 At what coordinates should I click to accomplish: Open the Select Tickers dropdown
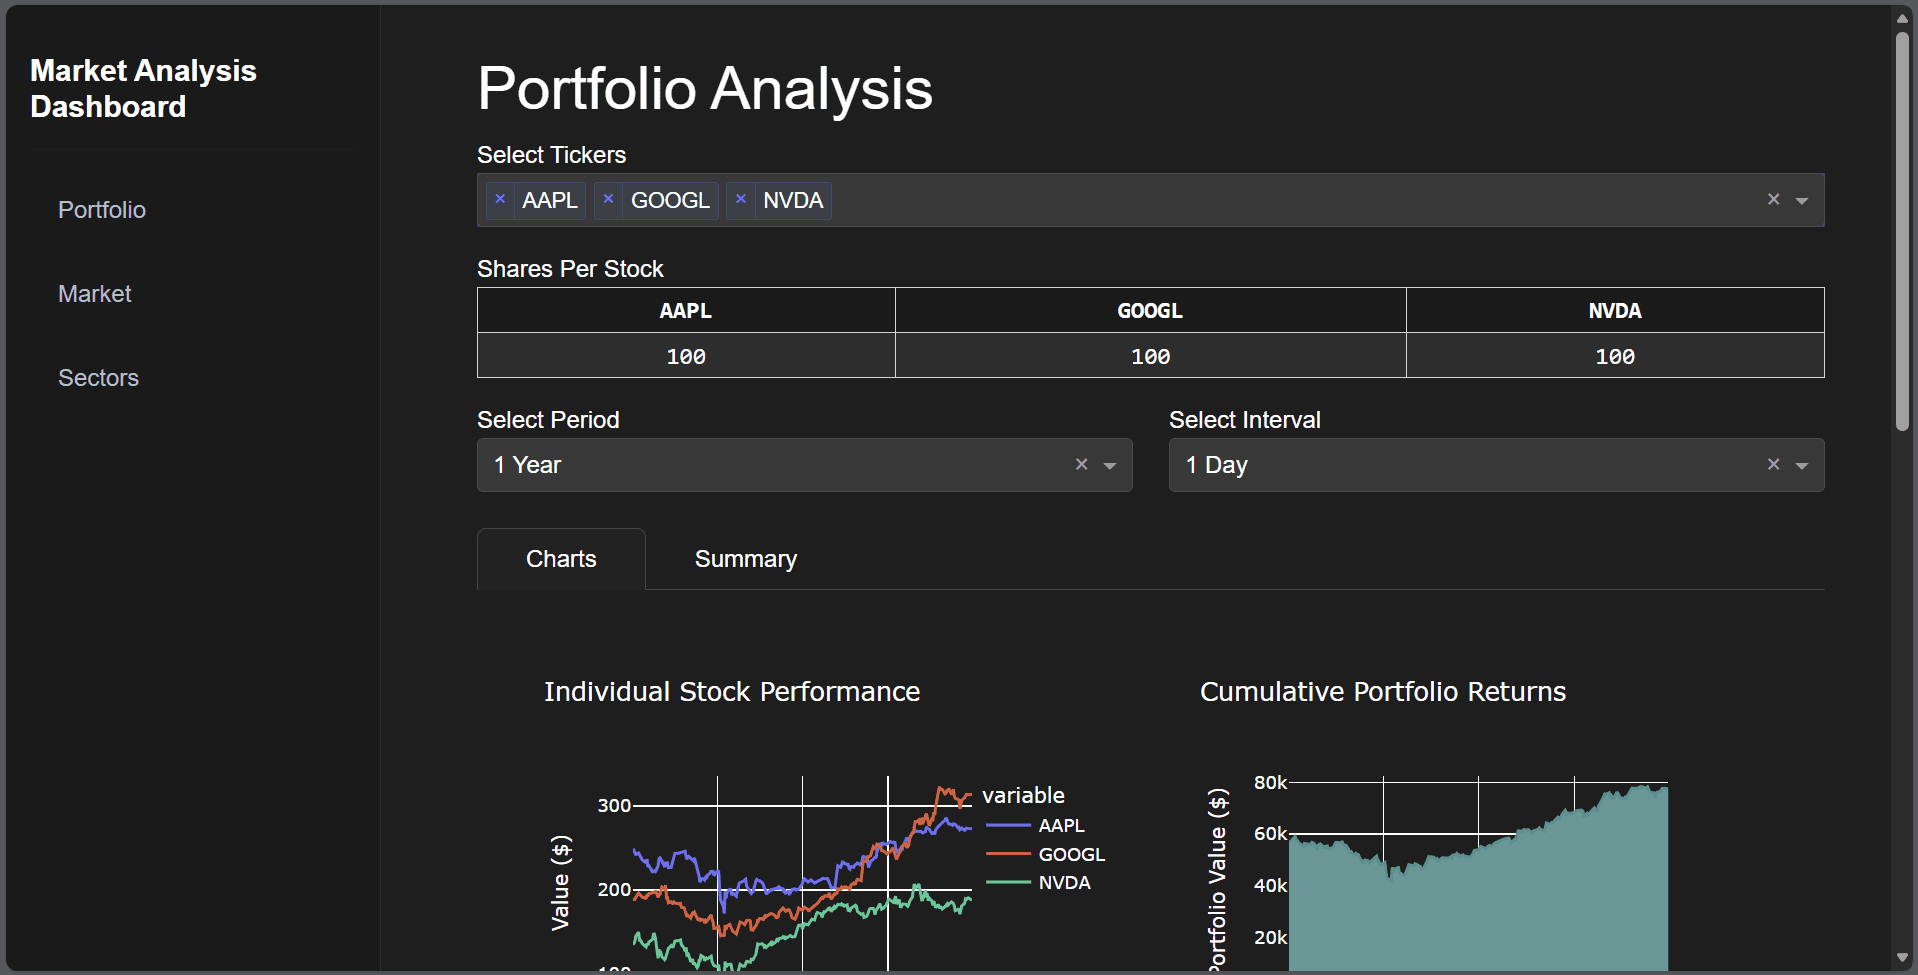pyautogui.click(x=1803, y=200)
